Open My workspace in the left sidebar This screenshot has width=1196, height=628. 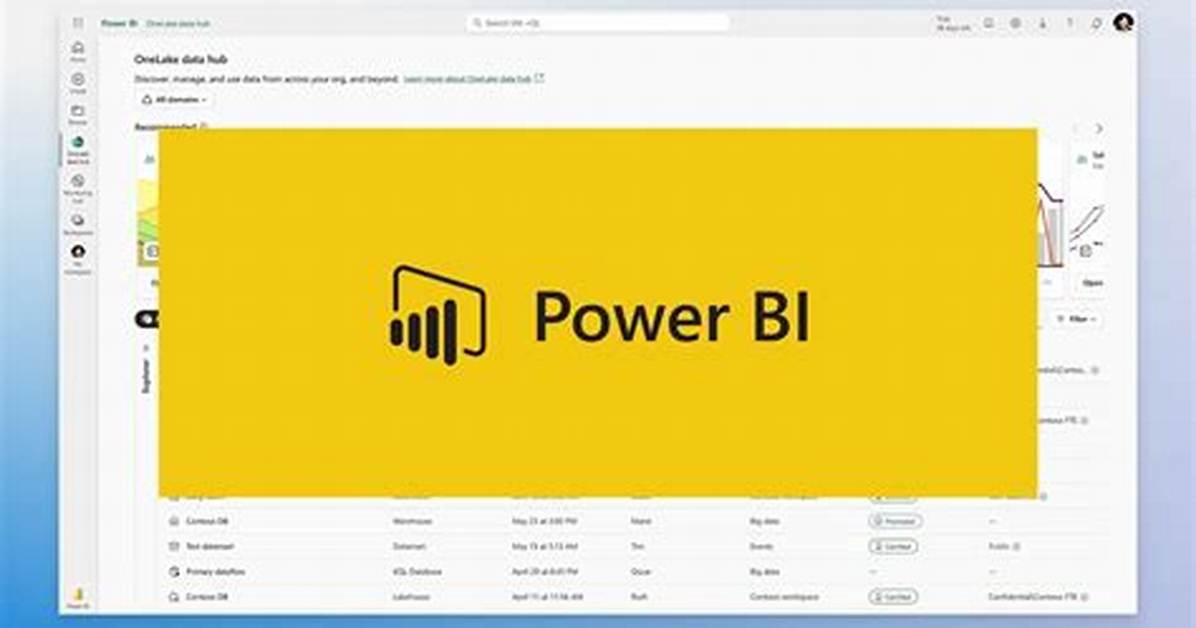(x=78, y=259)
